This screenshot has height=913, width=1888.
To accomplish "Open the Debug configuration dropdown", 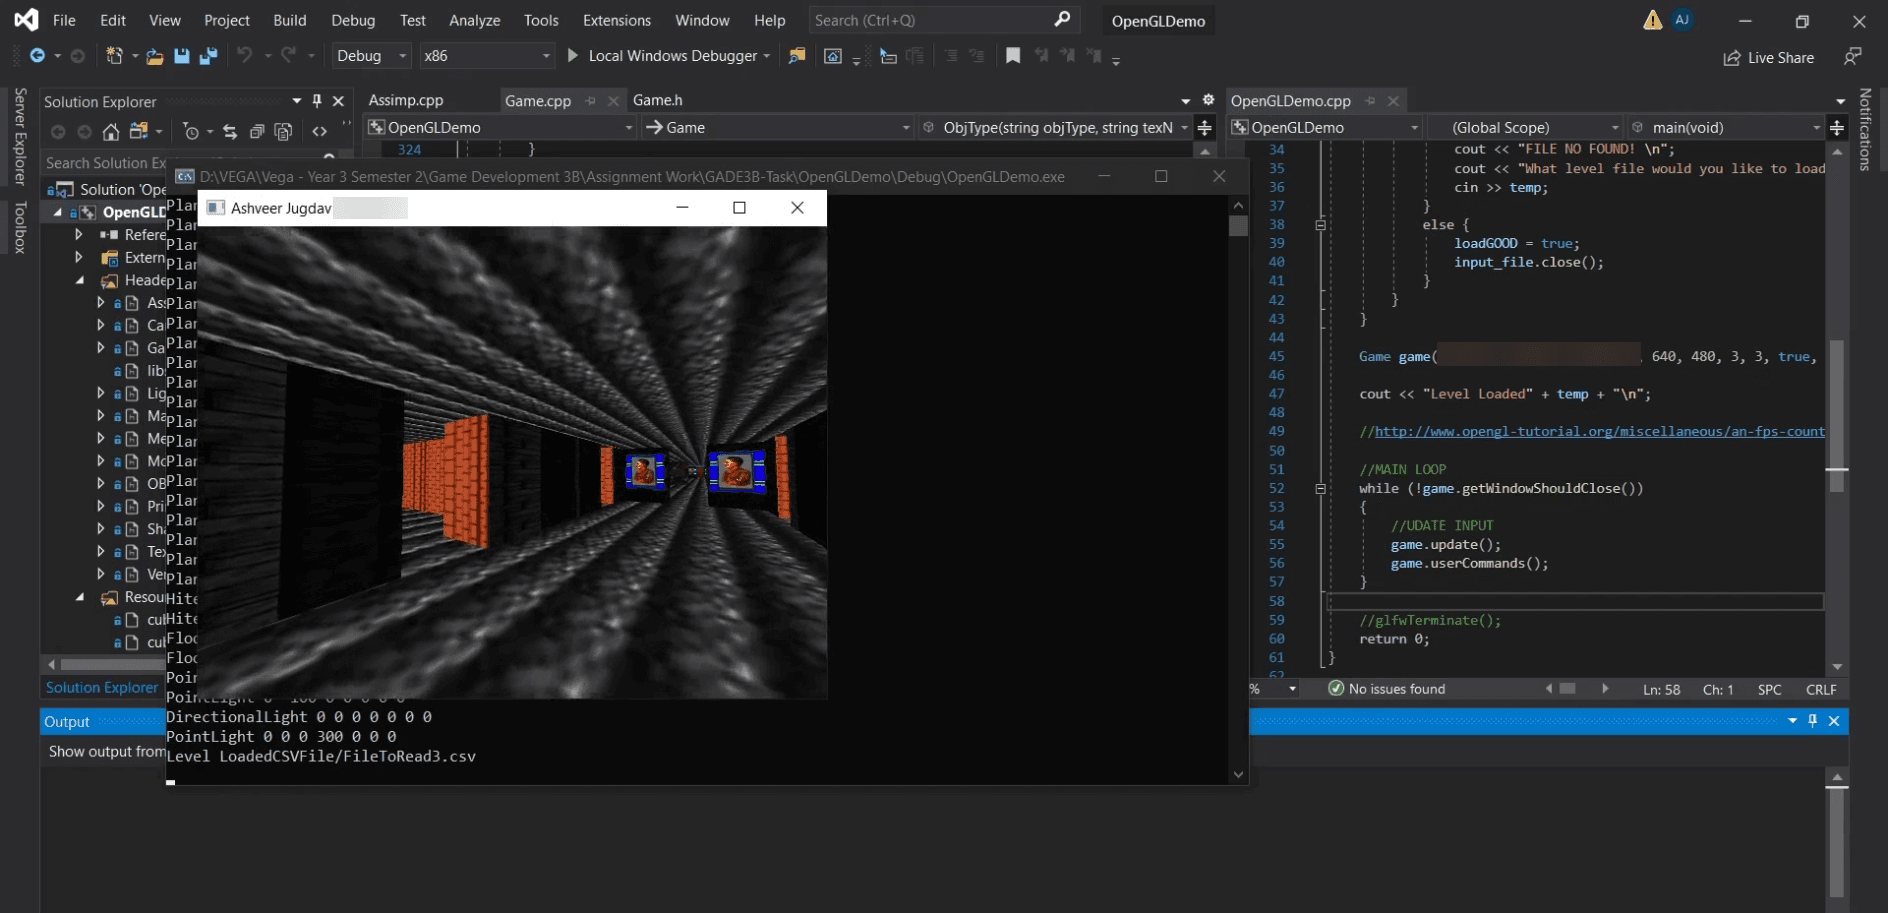I will pyautogui.click(x=371, y=56).
